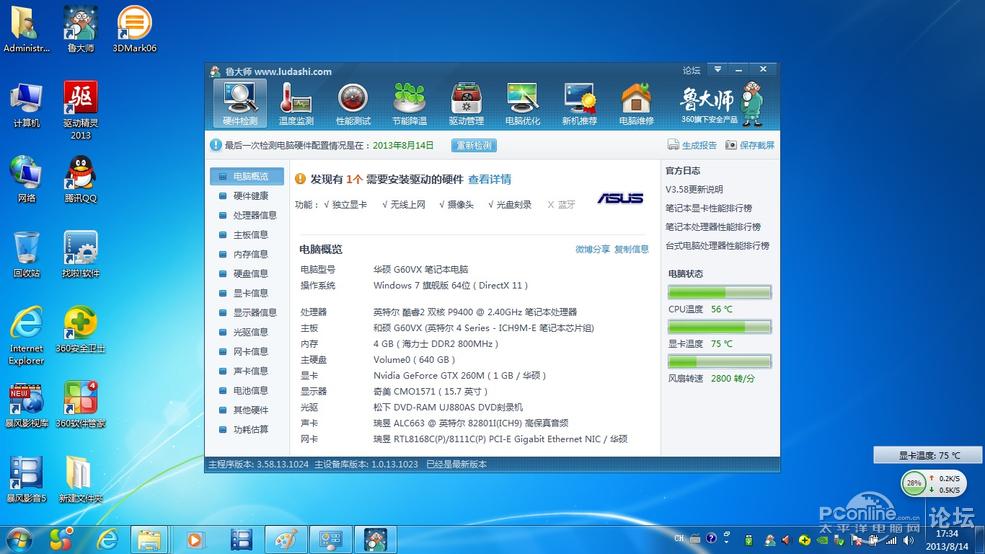
Task: Select 硬盘信息 sidebar item
Action: point(247,274)
